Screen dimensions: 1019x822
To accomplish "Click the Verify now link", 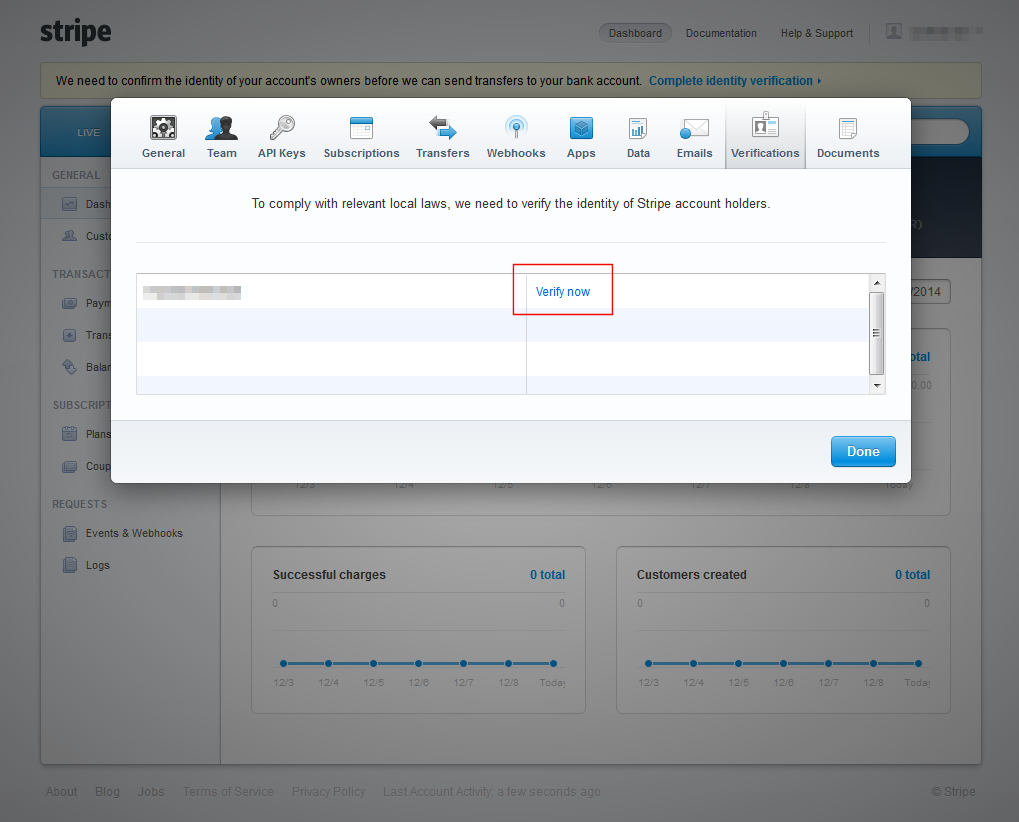I will (x=563, y=292).
